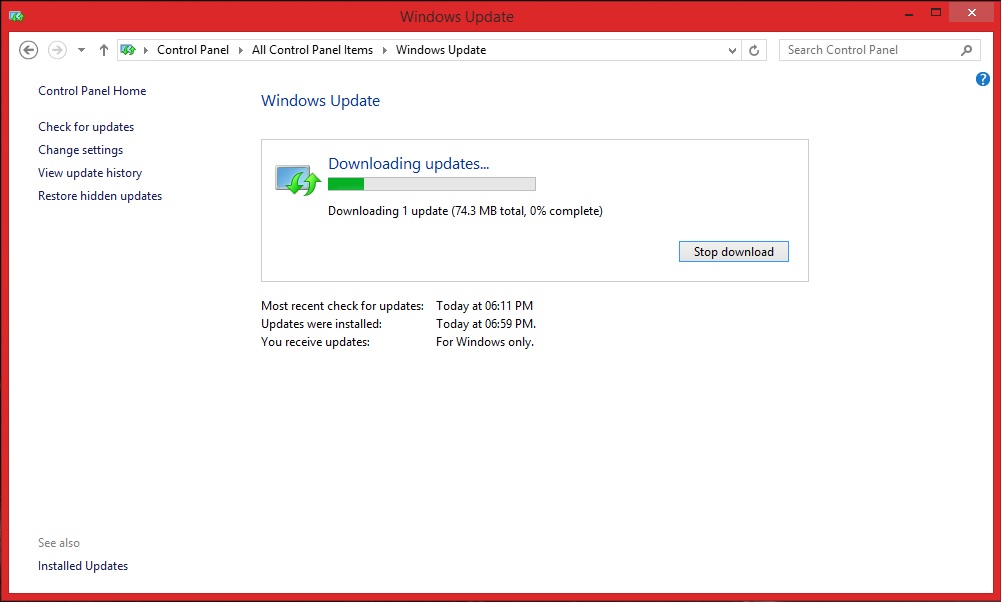Click the updates monitor icon with green arrows

coord(298,179)
